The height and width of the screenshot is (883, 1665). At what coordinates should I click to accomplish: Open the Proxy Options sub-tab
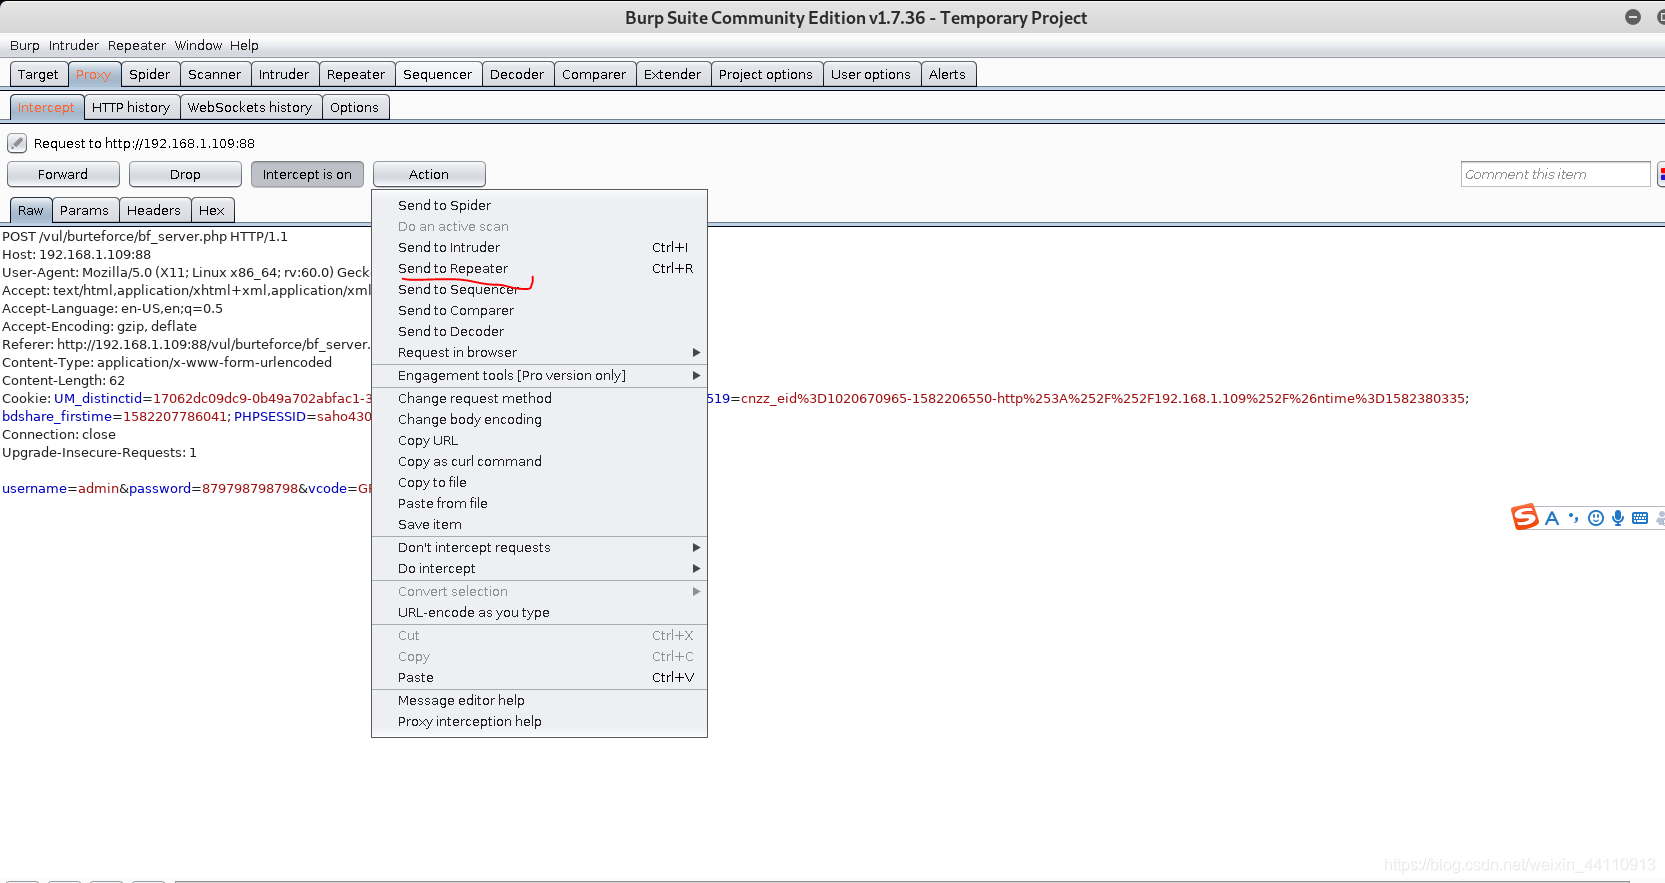tap(355, 107)
